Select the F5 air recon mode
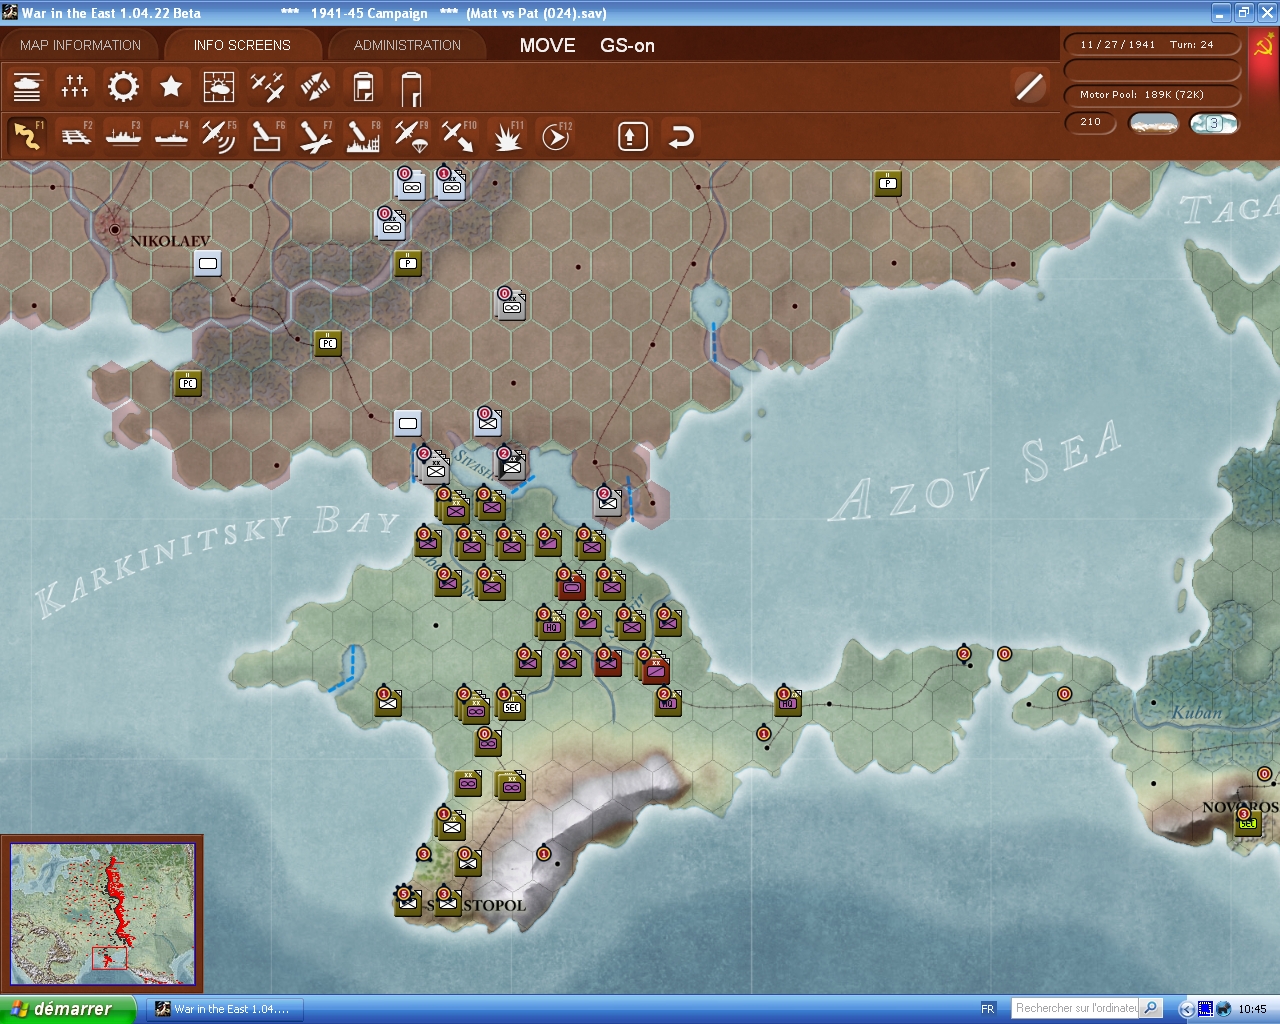This screenshot has height=1024, width=1280. 219,135
